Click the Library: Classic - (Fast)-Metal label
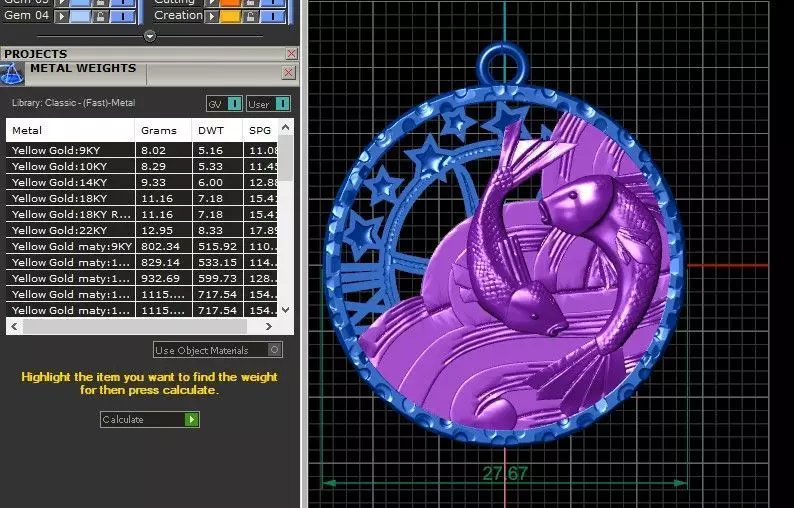Image resolution: width=794 pixels, height=508 pixels. [73, 103]
